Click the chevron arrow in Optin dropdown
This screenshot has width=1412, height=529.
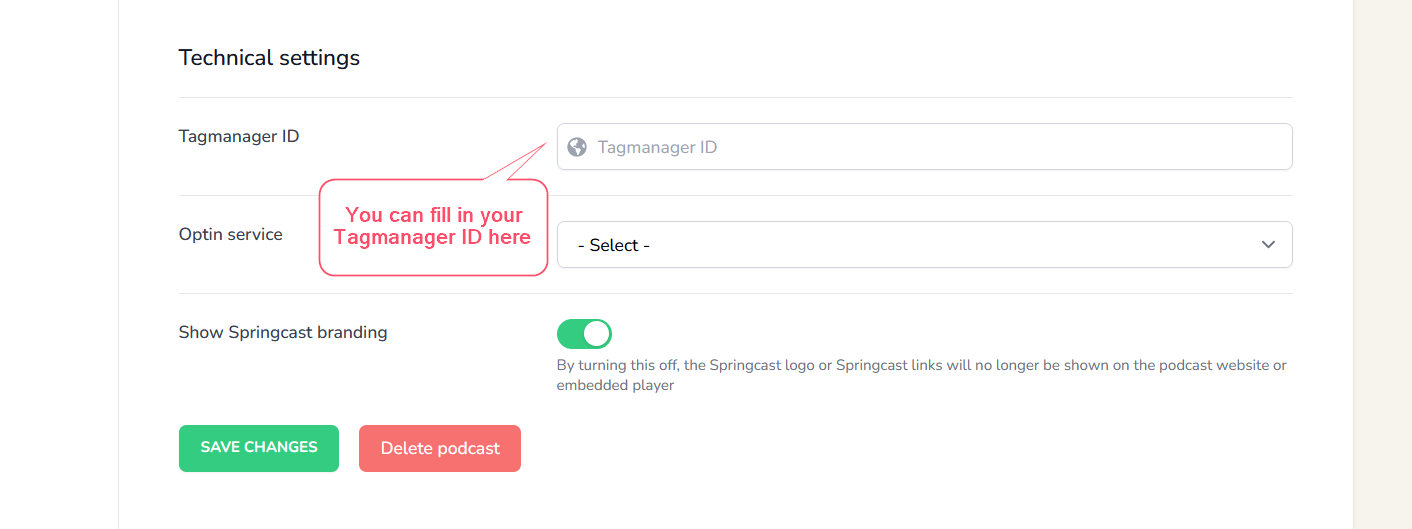click(1268, 245)
